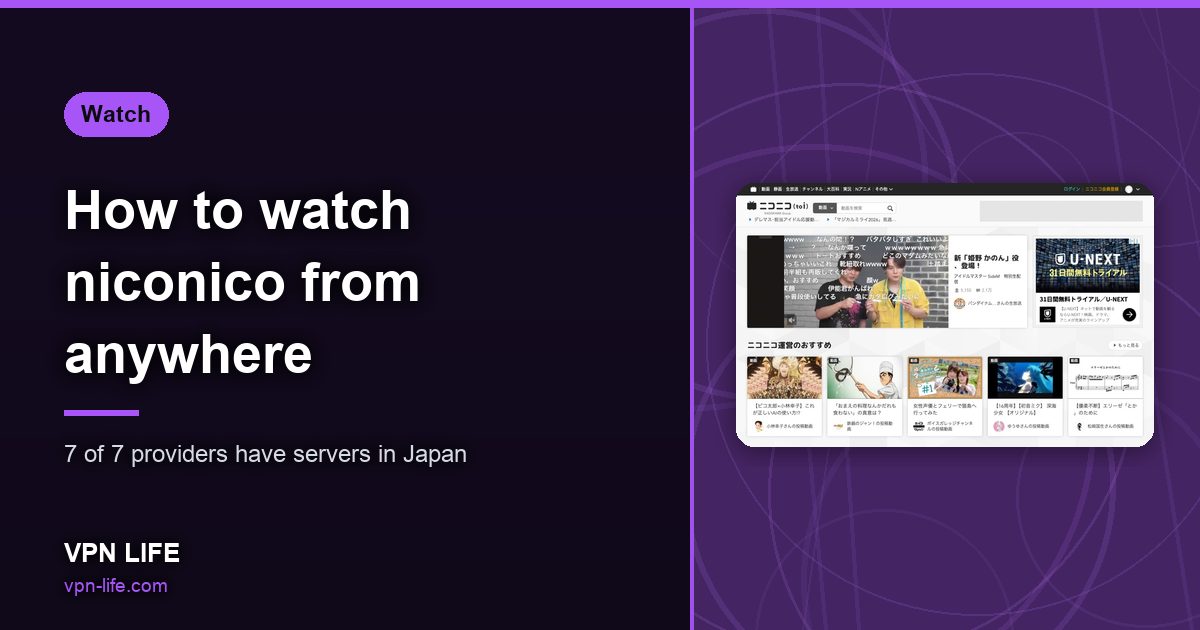Click the live broadcaster's round avatar
The width and height of the screenshot is (1200, 630).
pos(959,303)
